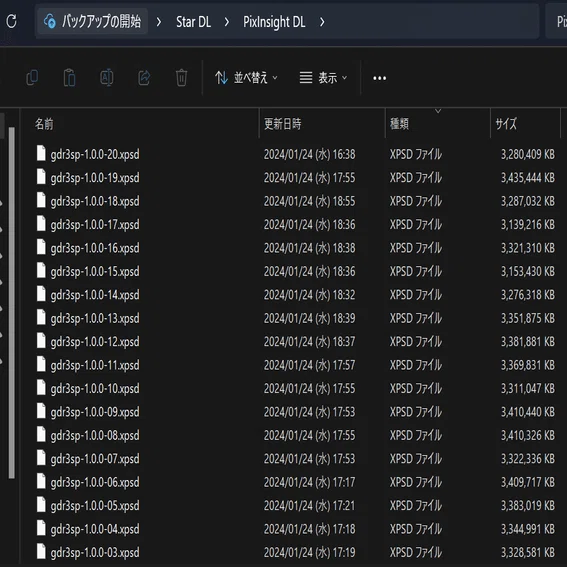567x567 pixels.
Task: Select file gdr3sp-1.0.0-12.xpsd
Action: [x=95, y=342]
